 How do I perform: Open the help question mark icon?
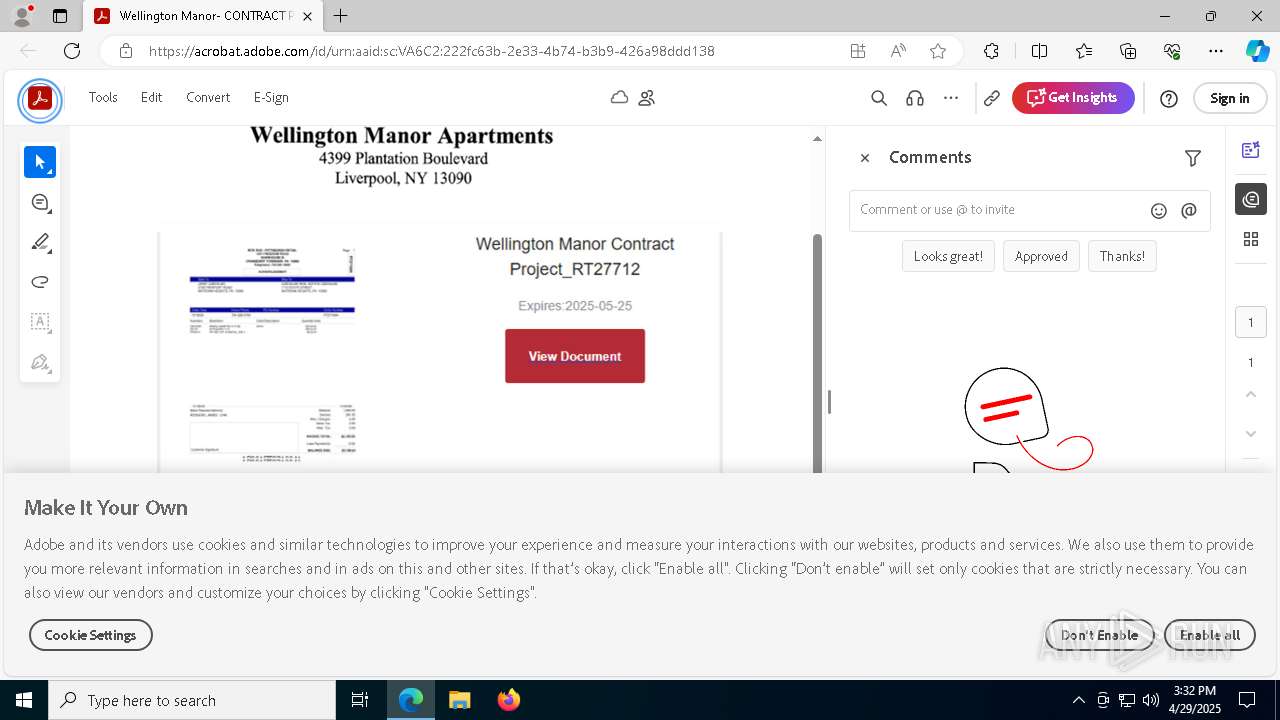(x=1169, y=98)
